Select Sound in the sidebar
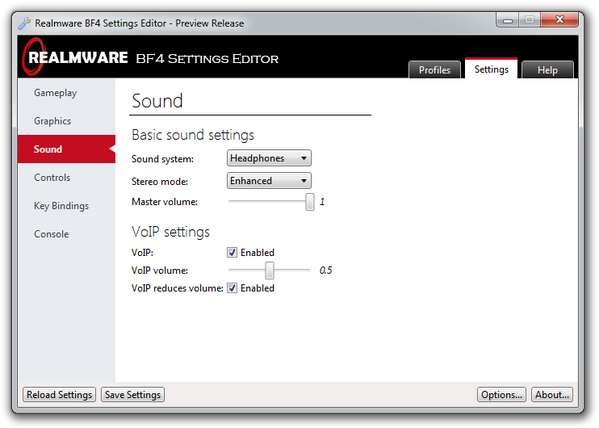Screen dimensions: 599x428 point(66,149)
